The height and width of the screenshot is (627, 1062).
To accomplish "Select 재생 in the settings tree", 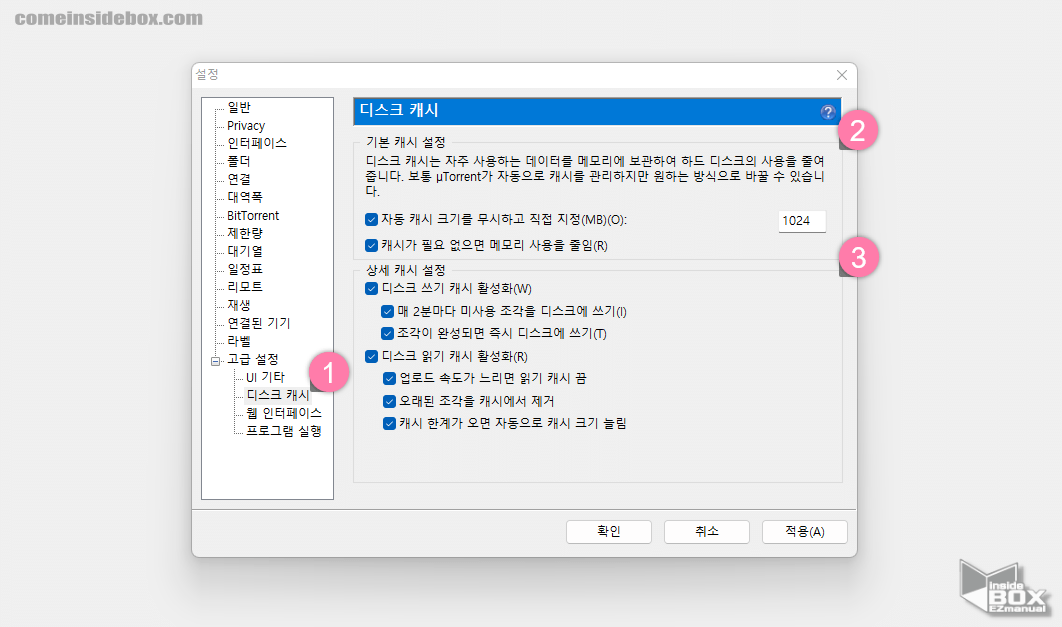I will coord(239,305).
